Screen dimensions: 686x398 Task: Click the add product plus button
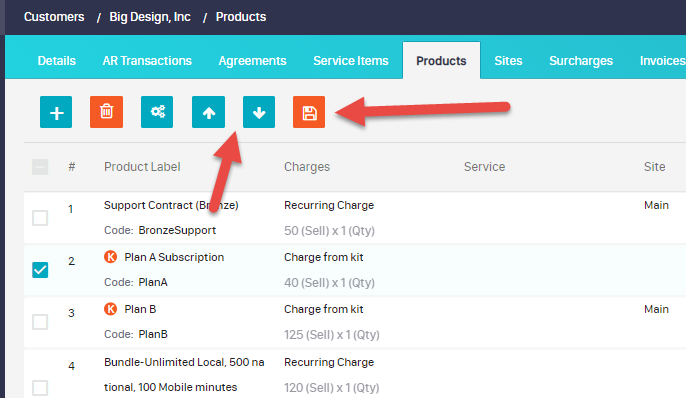[56, 112]
